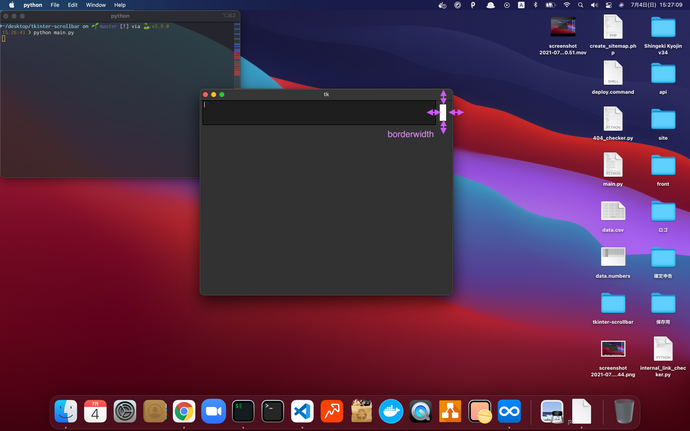The width and height of the screenshot is (690, 431).
Task: Select the screenshot .png file on desktop
Action: (x=613, y=357)
